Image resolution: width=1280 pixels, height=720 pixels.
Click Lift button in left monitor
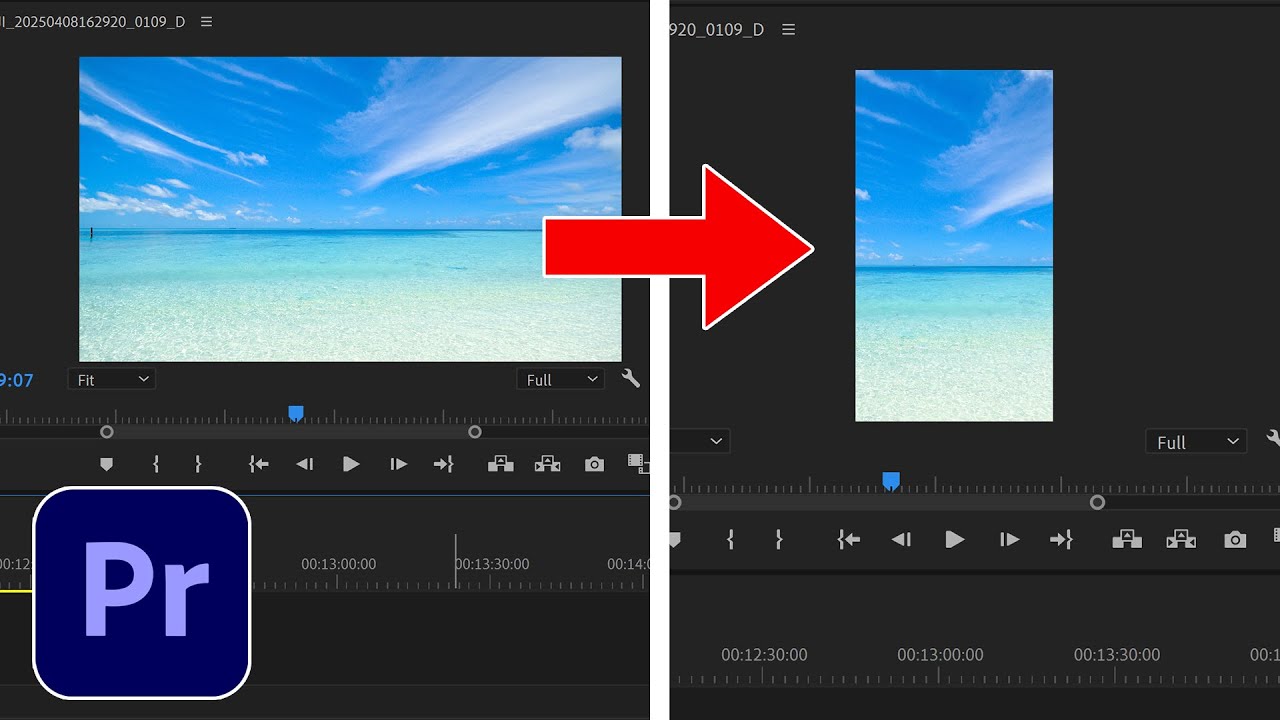[x=500, y=464]
